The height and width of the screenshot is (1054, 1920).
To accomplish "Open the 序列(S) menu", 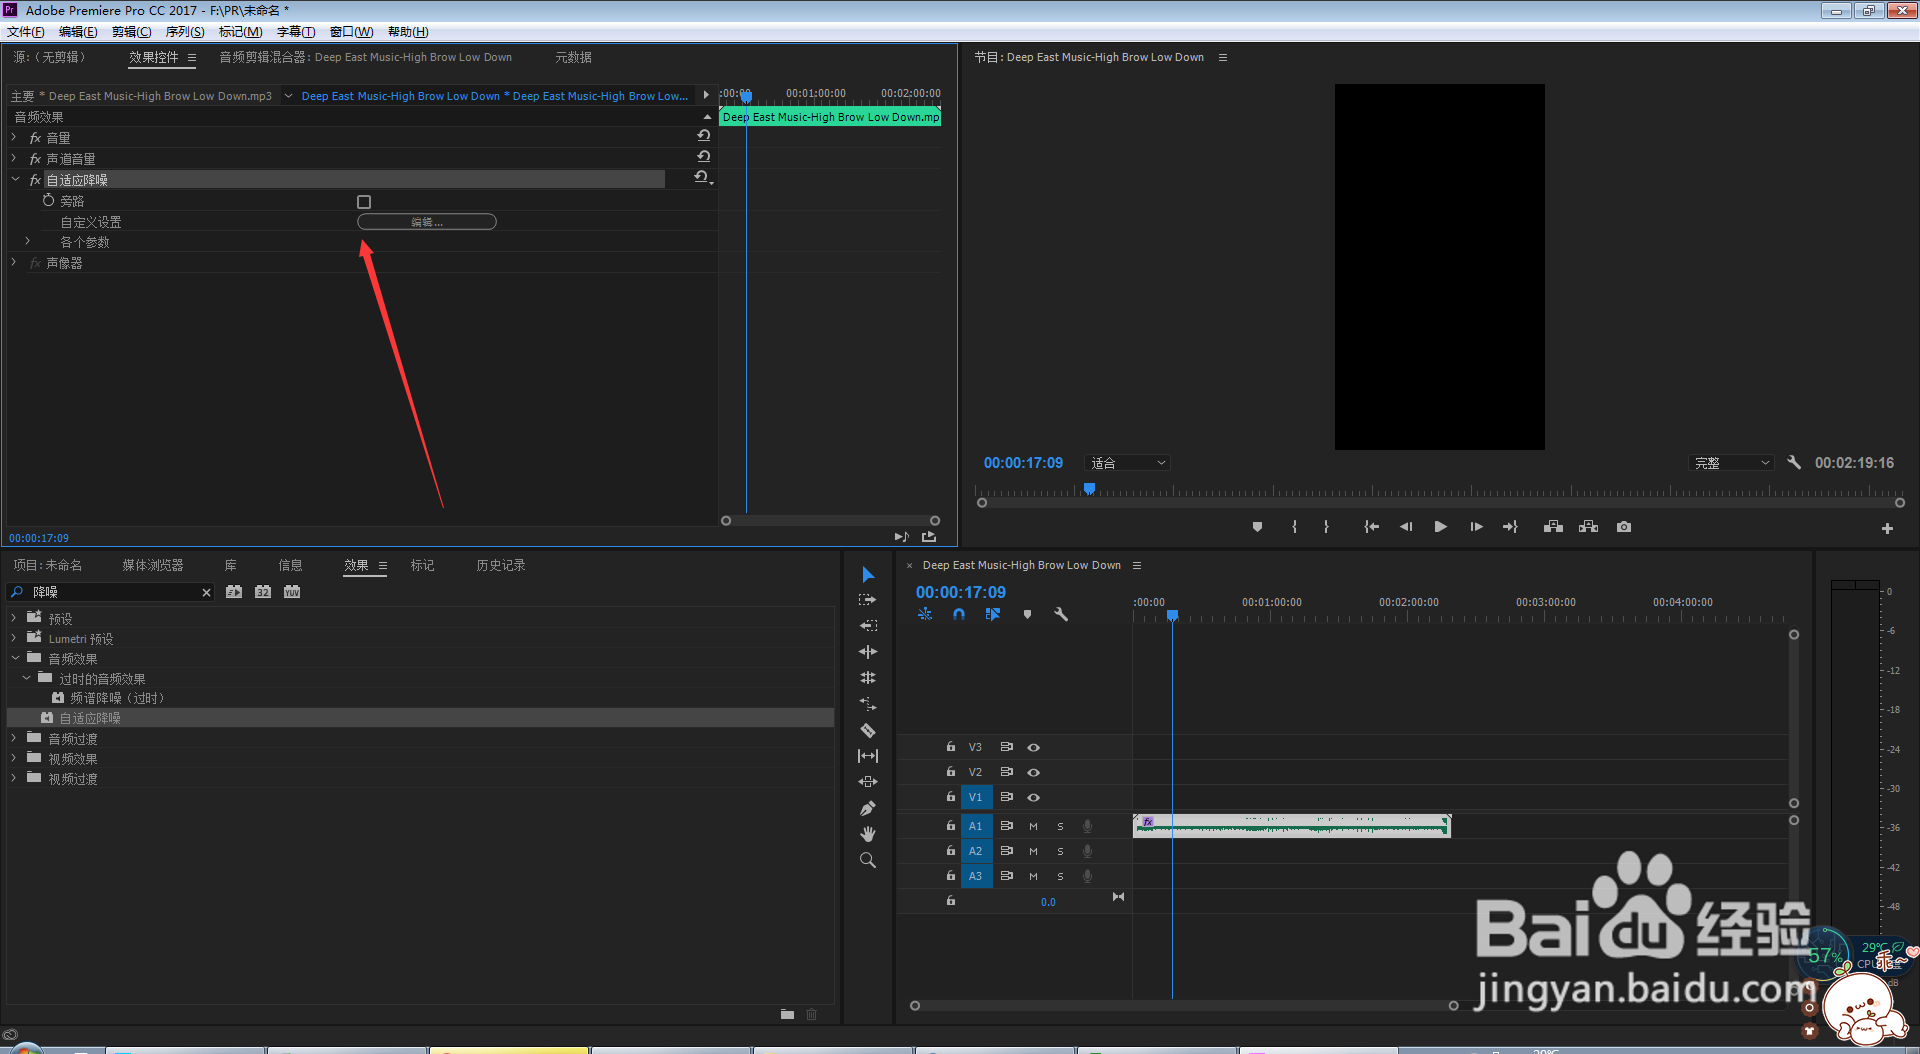I will (x=185, y=32).
